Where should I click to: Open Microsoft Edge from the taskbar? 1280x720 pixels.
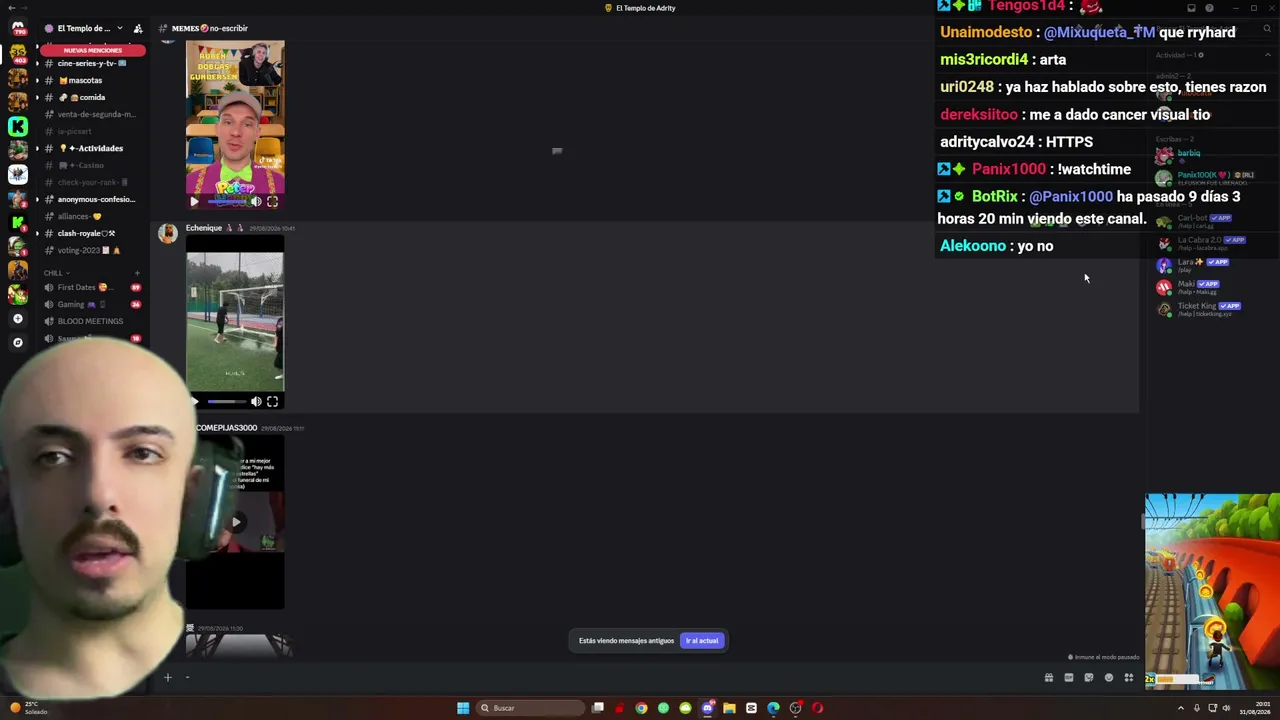(x=773, y=708)
